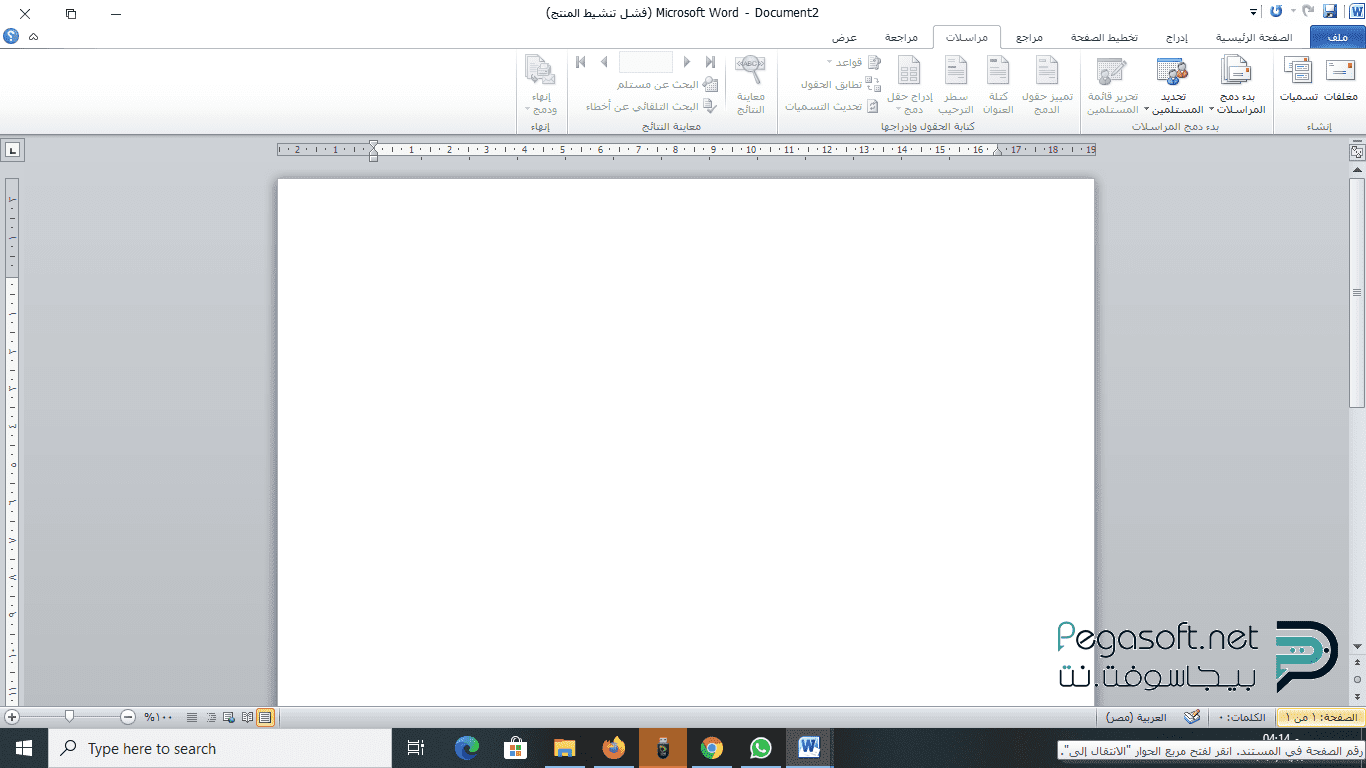Expand Insert Merge Field (إدراج حقل دمج) dropdown
Viewport: 1366px width, 768px height.
coord(909,85)
